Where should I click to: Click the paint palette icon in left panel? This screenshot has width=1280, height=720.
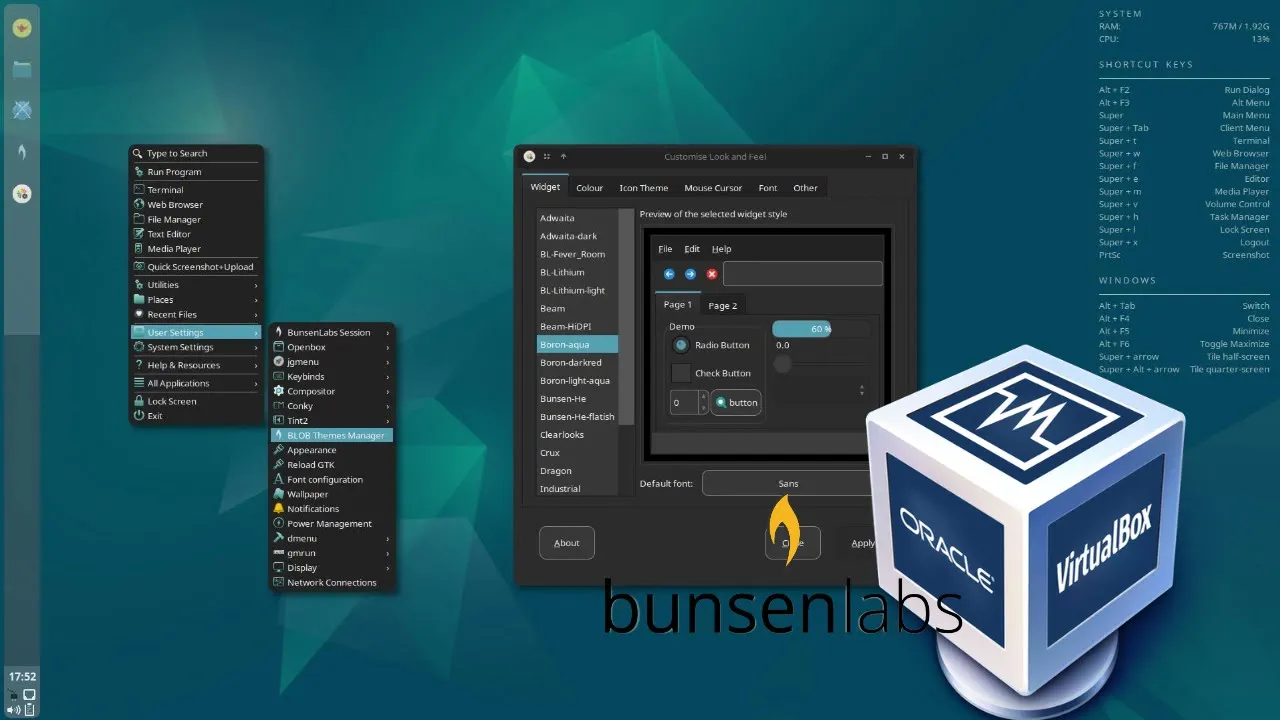pyautogui.click(x=21, y=193)
